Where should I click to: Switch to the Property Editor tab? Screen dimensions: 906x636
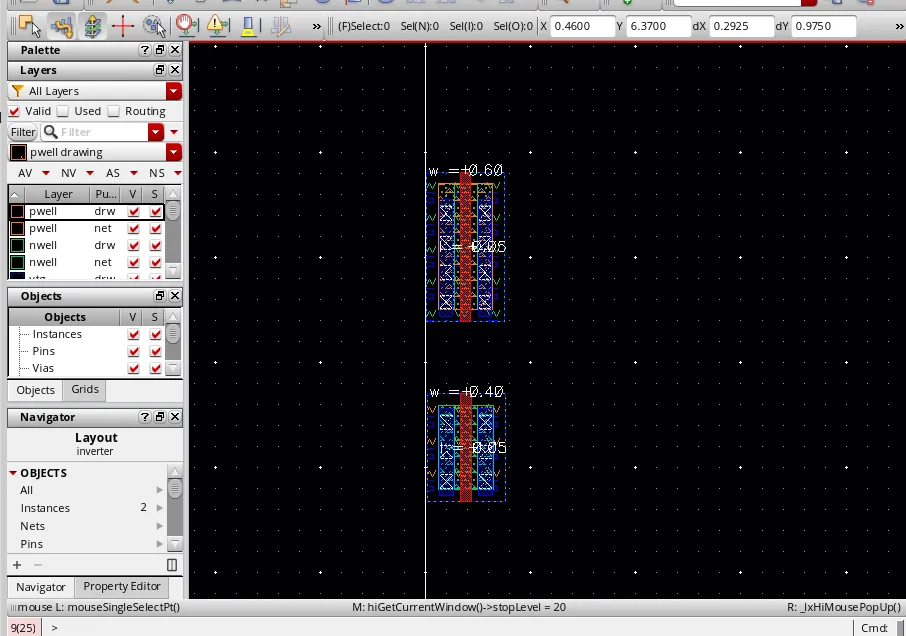pos(122,587)
